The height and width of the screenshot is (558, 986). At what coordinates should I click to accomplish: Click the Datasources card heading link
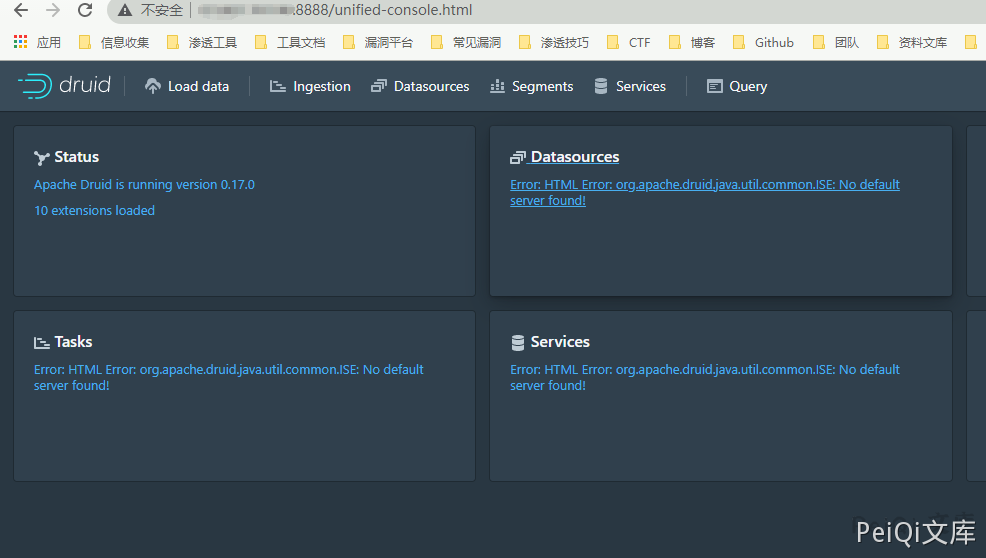tap(574, 157)
